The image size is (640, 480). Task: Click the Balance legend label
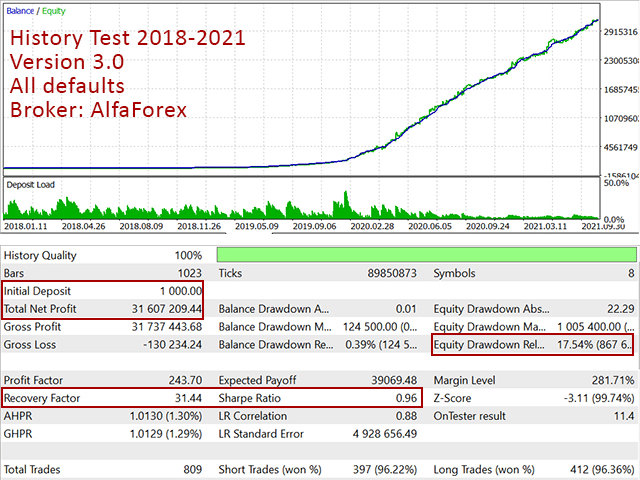point(22,10)
